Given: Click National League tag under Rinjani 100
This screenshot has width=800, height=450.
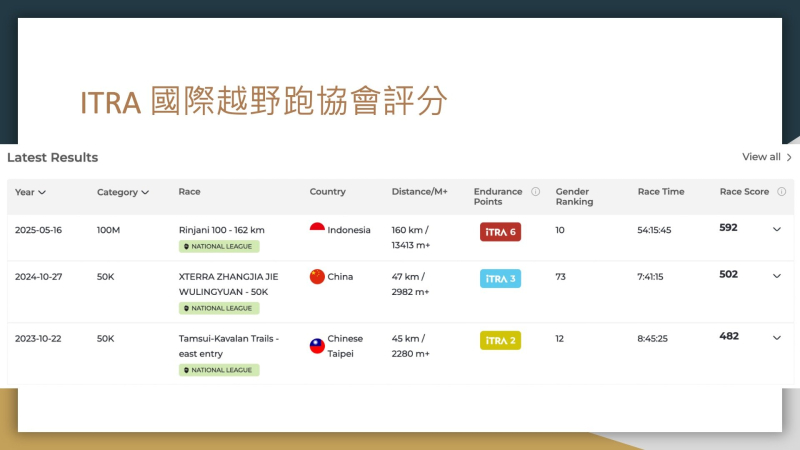Looking at the screenshot, I should (219, 246).
